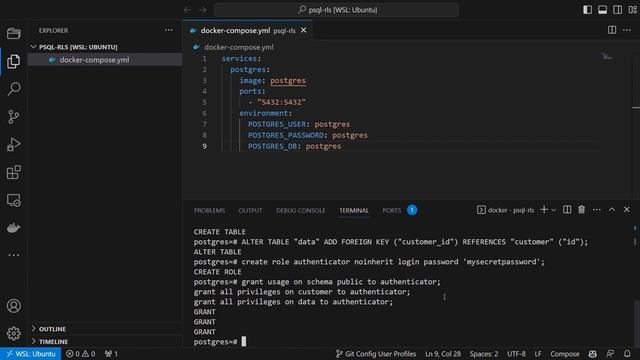Change the UTF-8 file encoding

516,354
